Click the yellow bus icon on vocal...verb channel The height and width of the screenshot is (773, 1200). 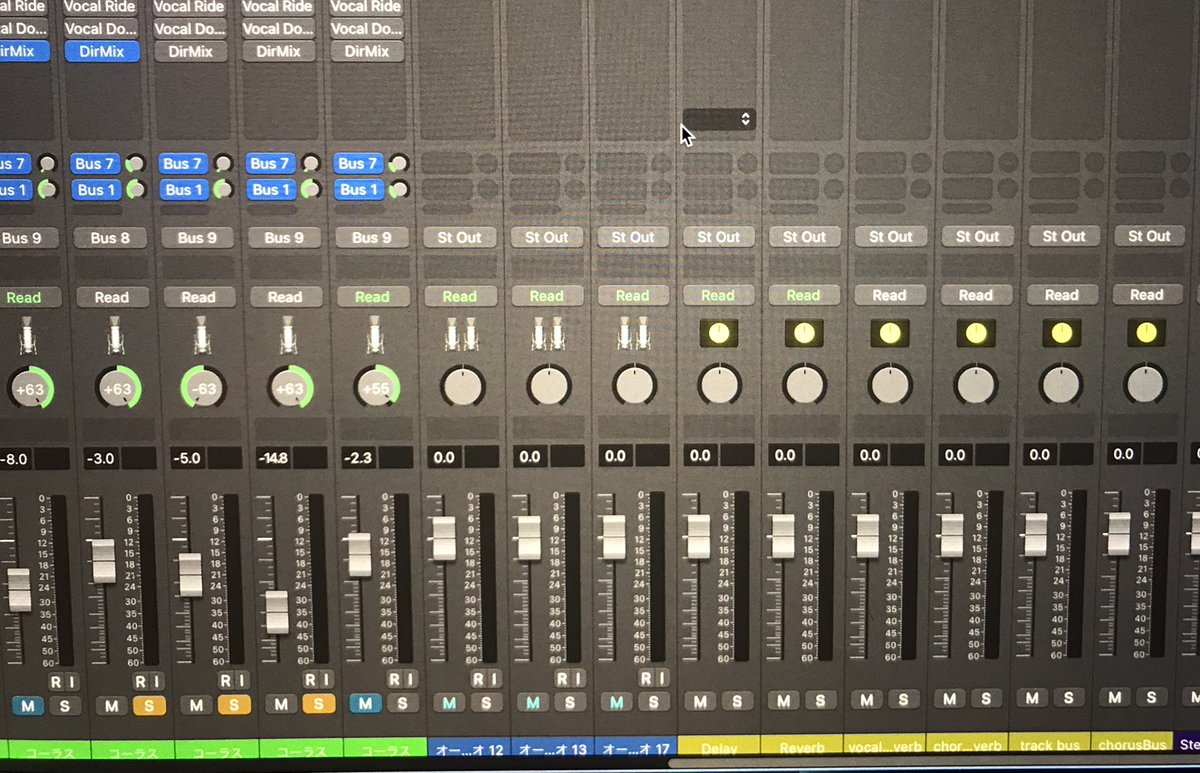889,333
